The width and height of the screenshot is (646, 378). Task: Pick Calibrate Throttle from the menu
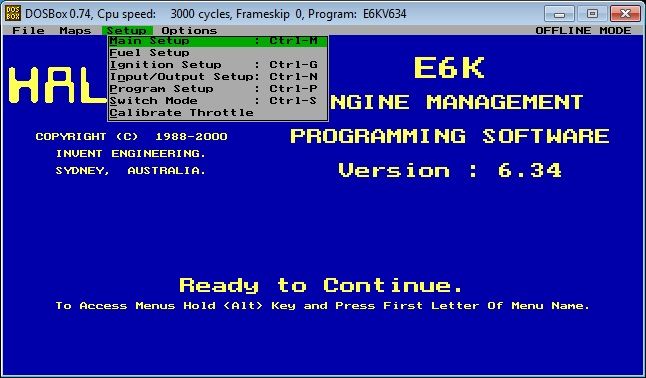tap(218, 113)
